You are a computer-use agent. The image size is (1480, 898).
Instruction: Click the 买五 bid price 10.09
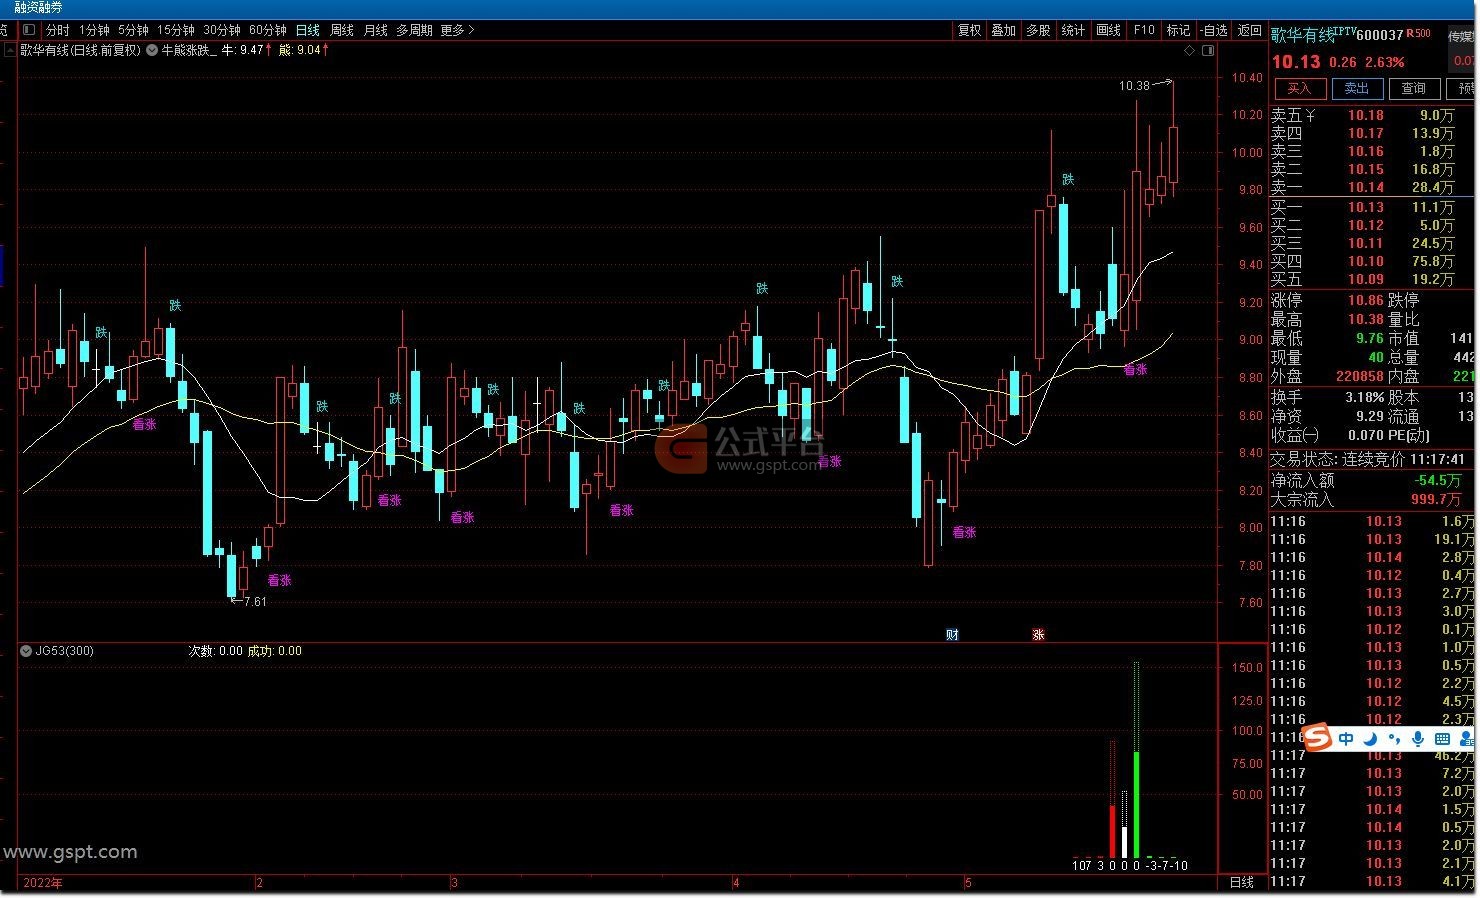pos(1365,279)
